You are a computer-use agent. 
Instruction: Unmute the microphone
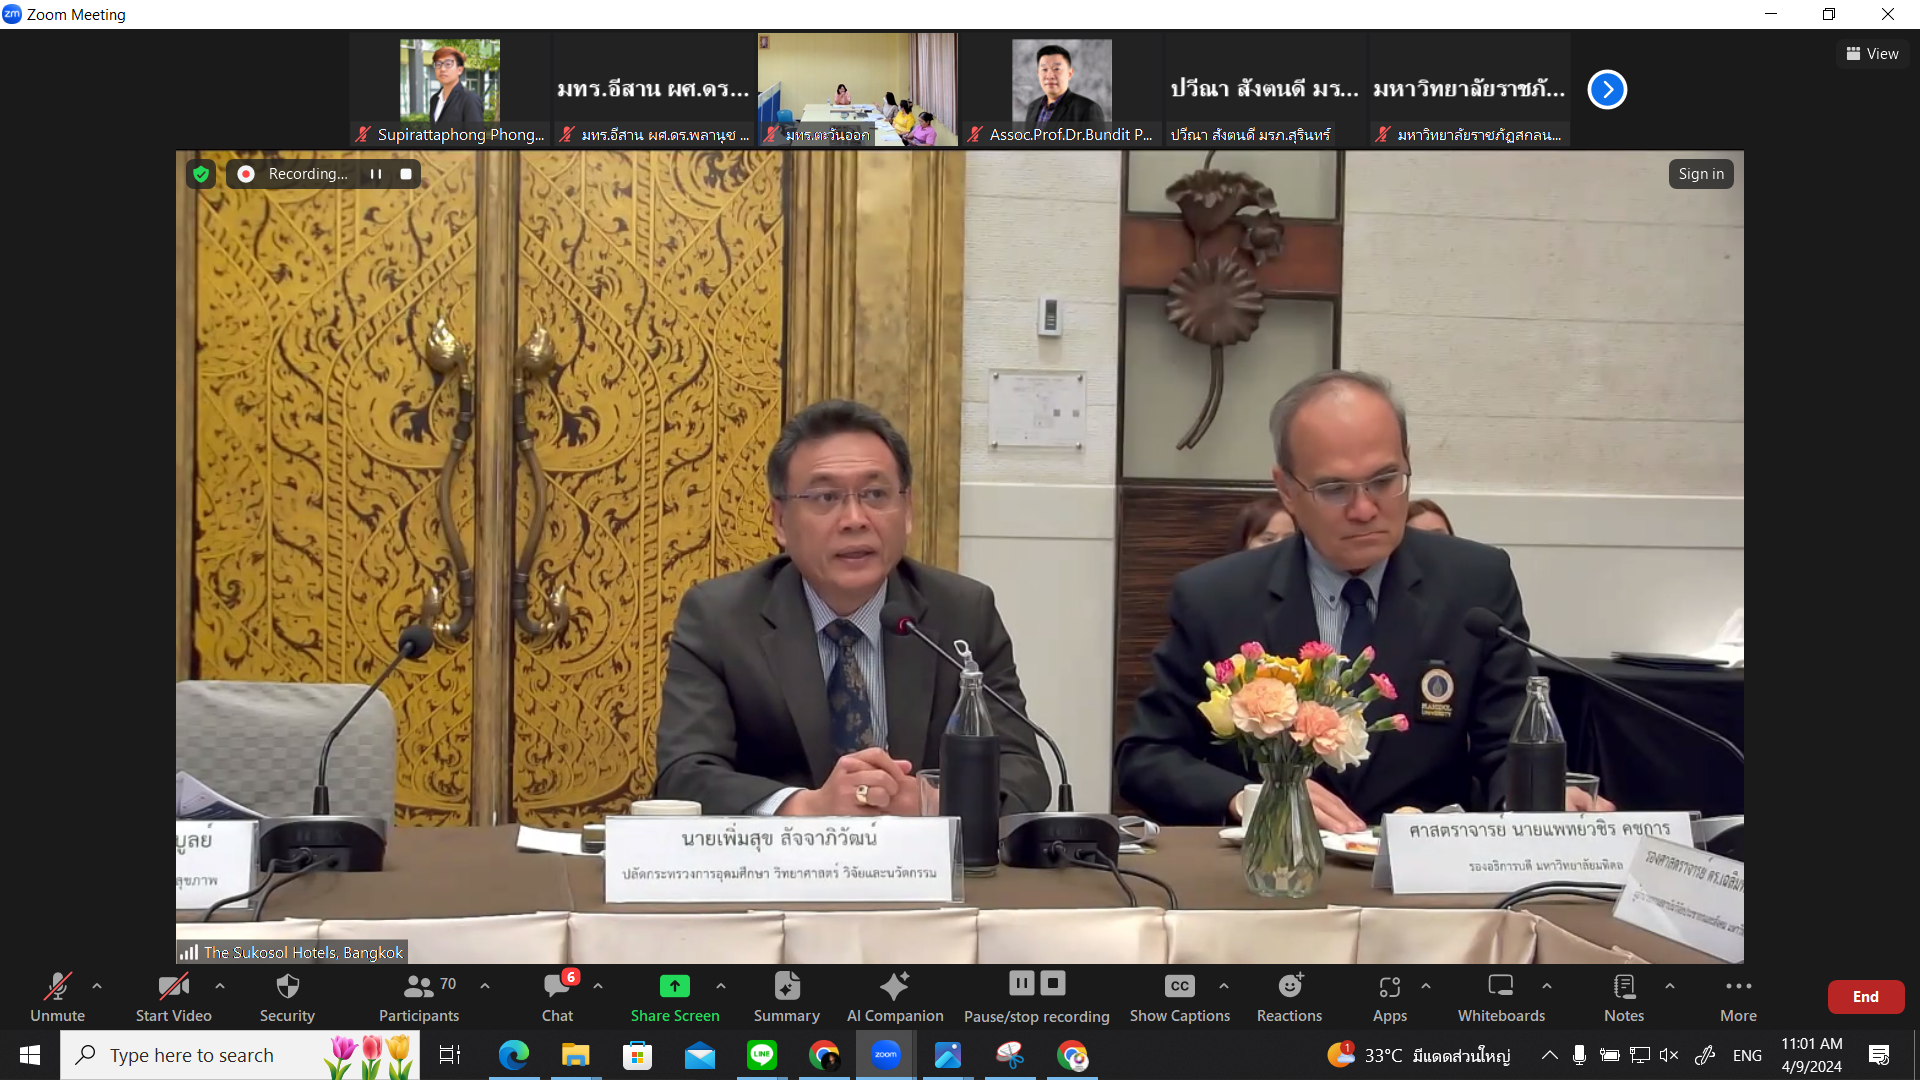click(x=57, y=997)
